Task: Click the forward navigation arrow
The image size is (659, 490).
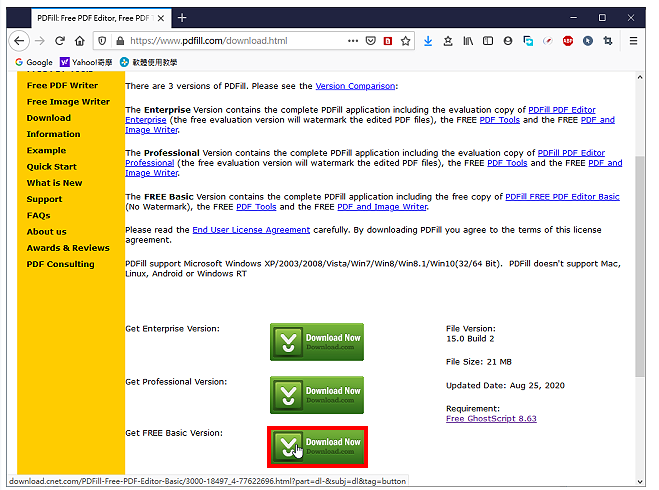Action: point(40,41)
